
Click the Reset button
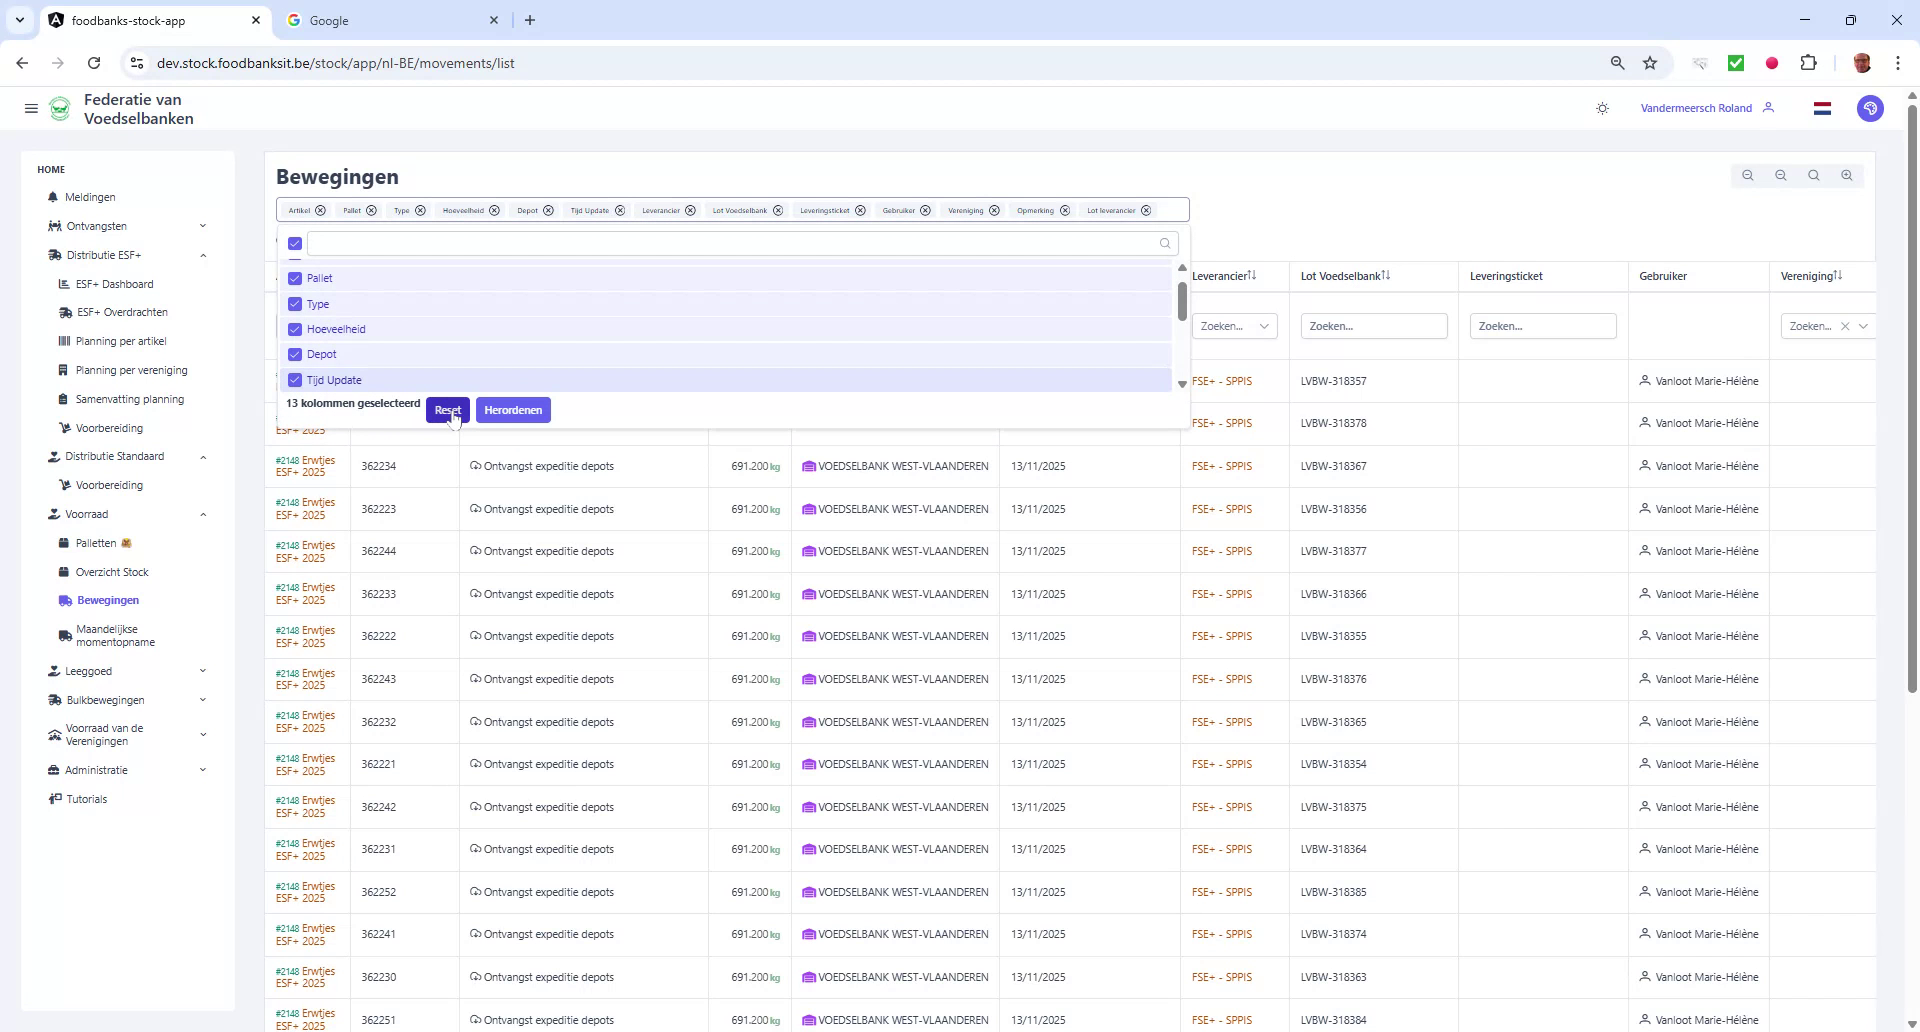tap(447, 410)
